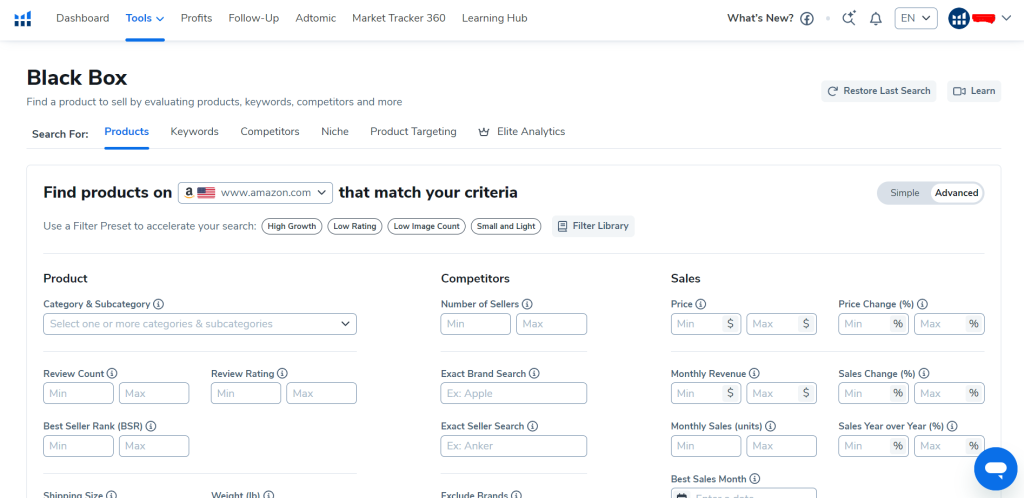The image size is (1024, 498).
Task: Open Follow-Up in the top nav
Action: (253, 18)
